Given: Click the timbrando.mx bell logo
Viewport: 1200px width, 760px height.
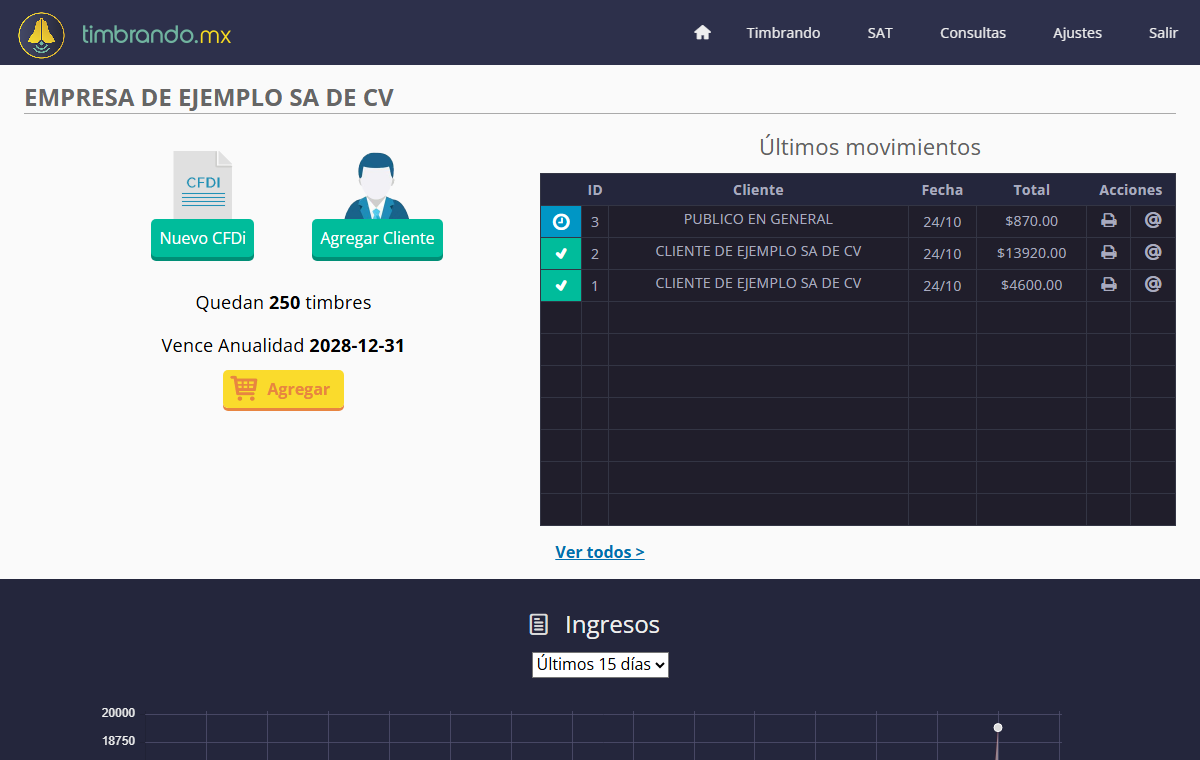Looking at the screenshot, I should (42, 34).
